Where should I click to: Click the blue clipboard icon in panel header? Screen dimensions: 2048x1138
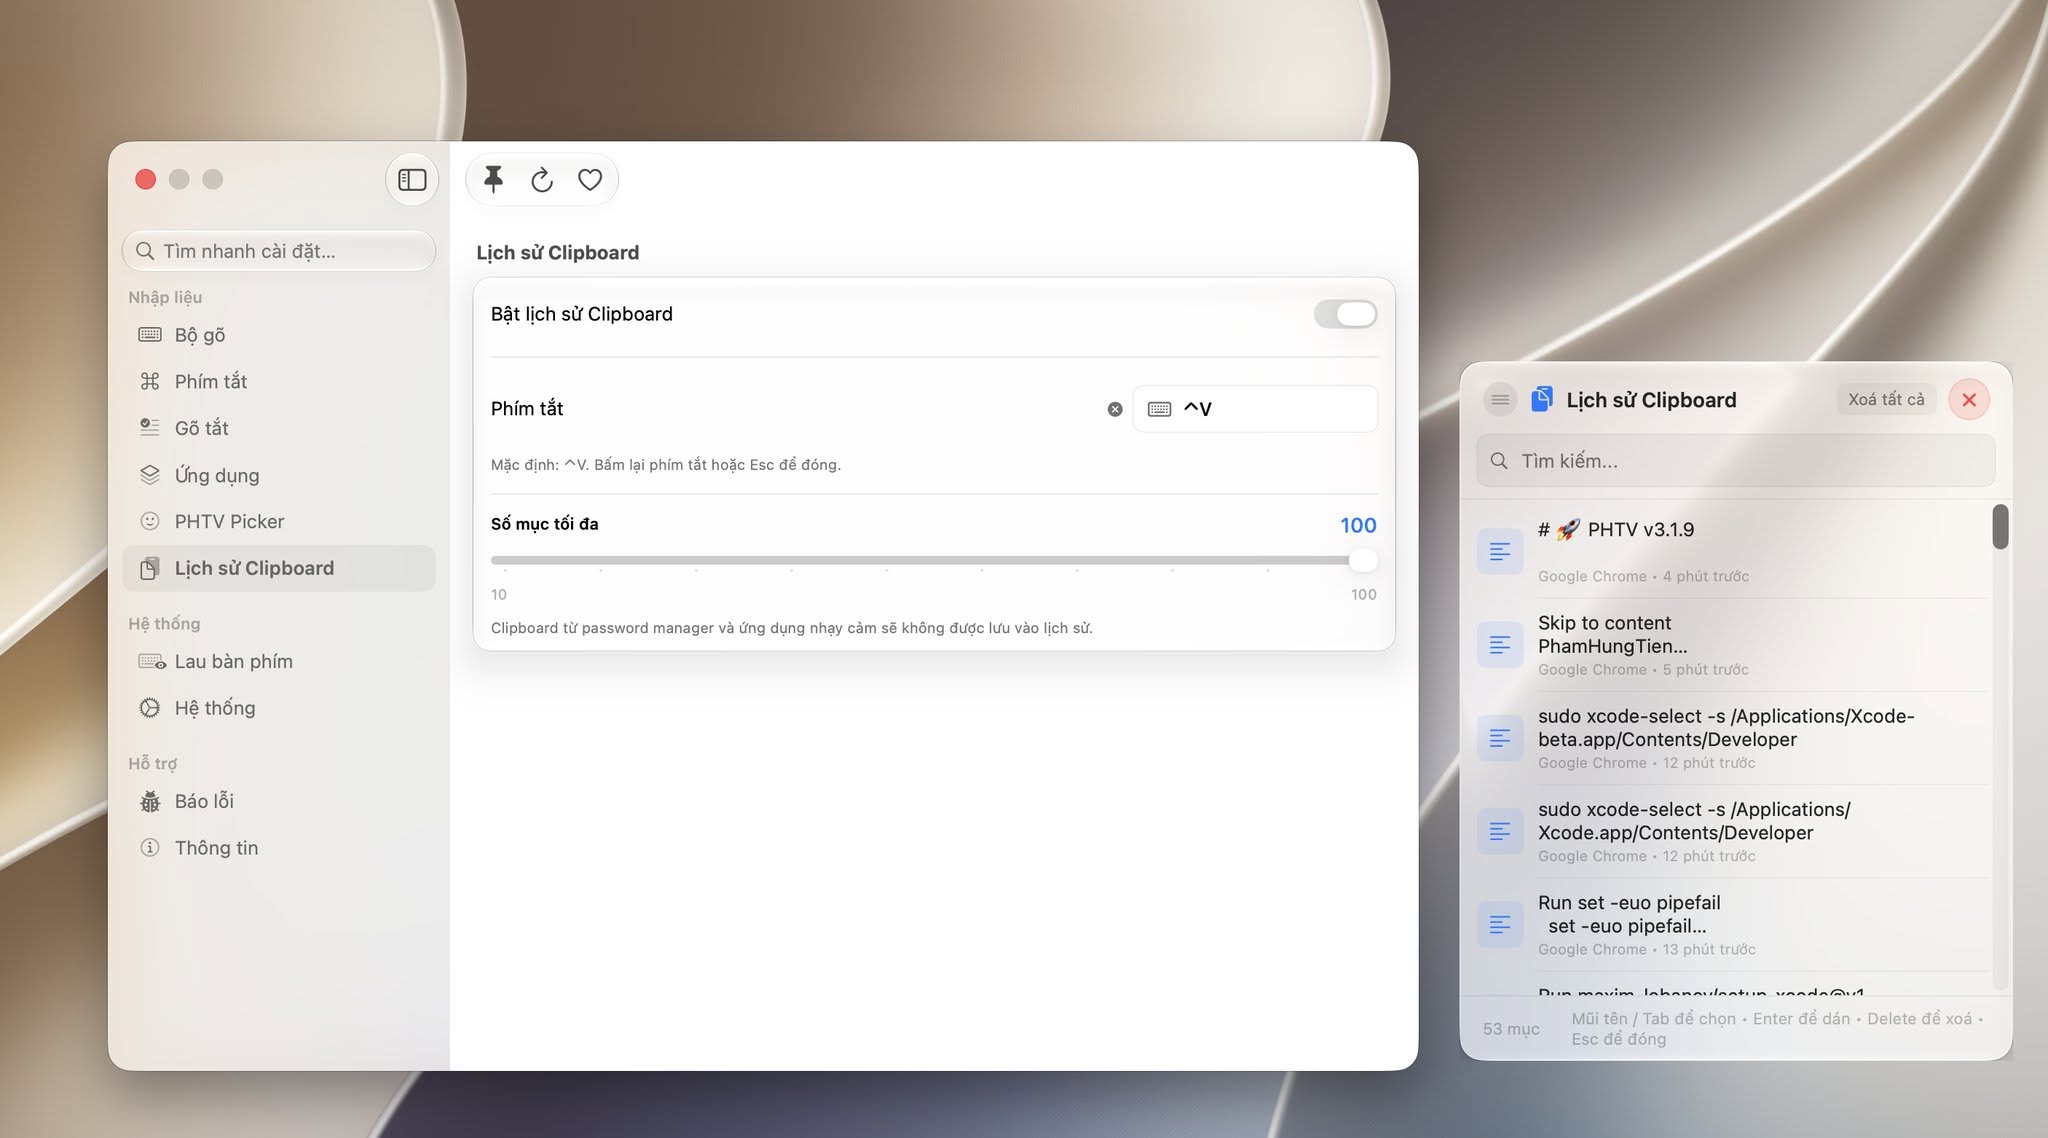click(x=1542, y=399)
